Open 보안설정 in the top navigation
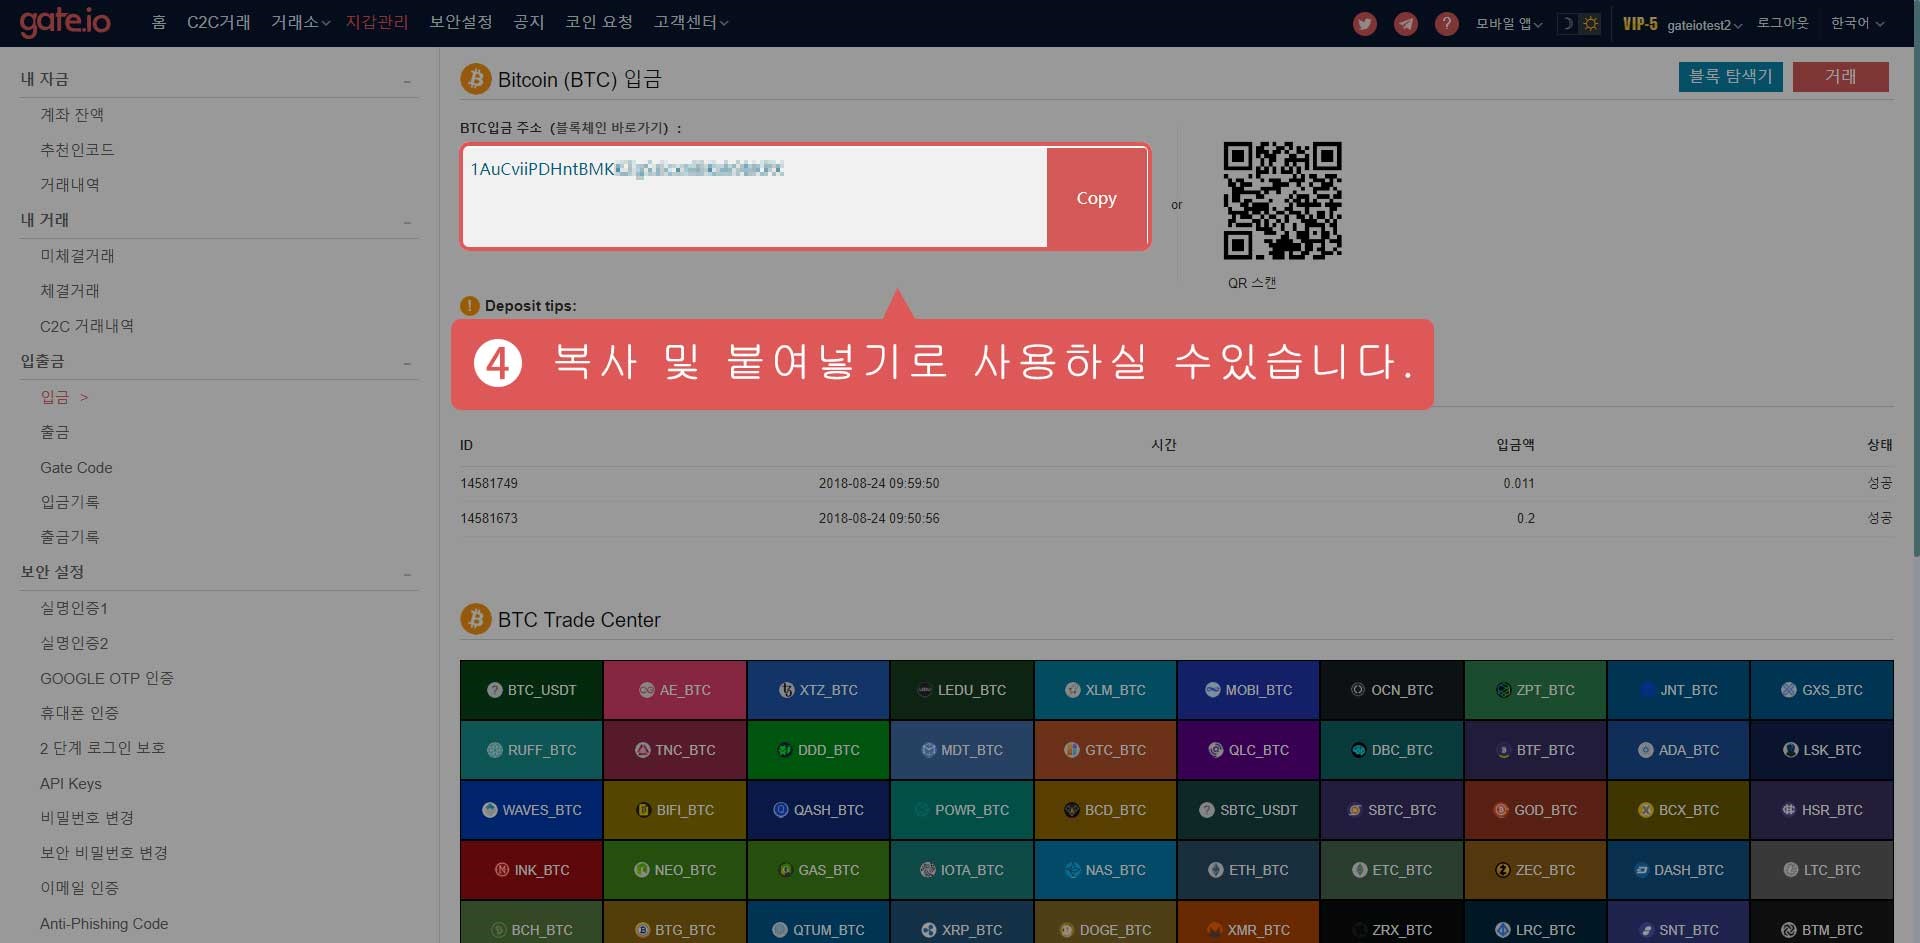The width and height of the screenshot is (1920, 943). click(x=461, y=22)
